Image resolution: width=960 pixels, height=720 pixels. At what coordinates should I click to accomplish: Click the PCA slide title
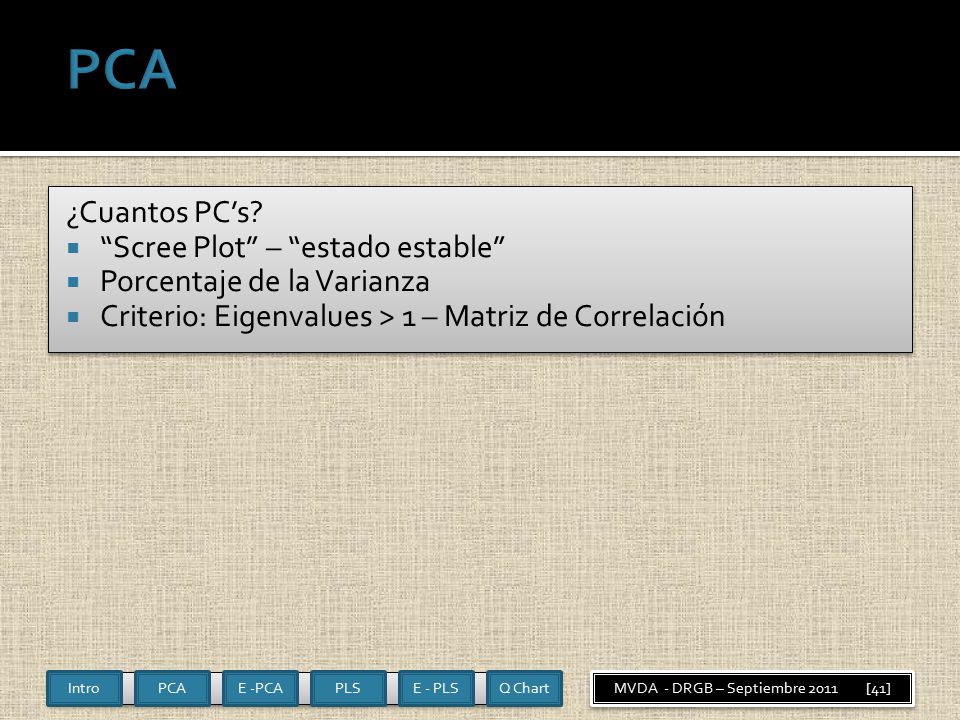122,69
